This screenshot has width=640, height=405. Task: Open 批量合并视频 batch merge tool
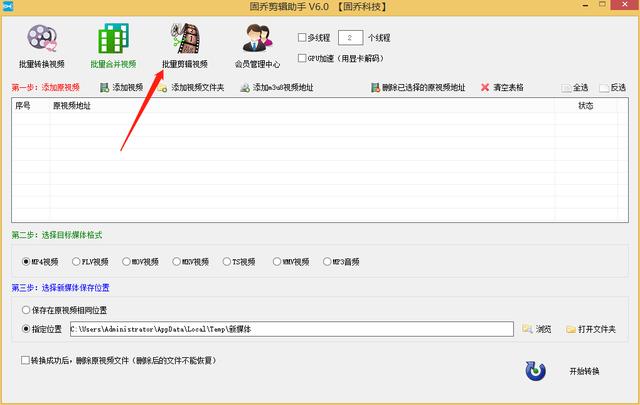click(113, 46)
